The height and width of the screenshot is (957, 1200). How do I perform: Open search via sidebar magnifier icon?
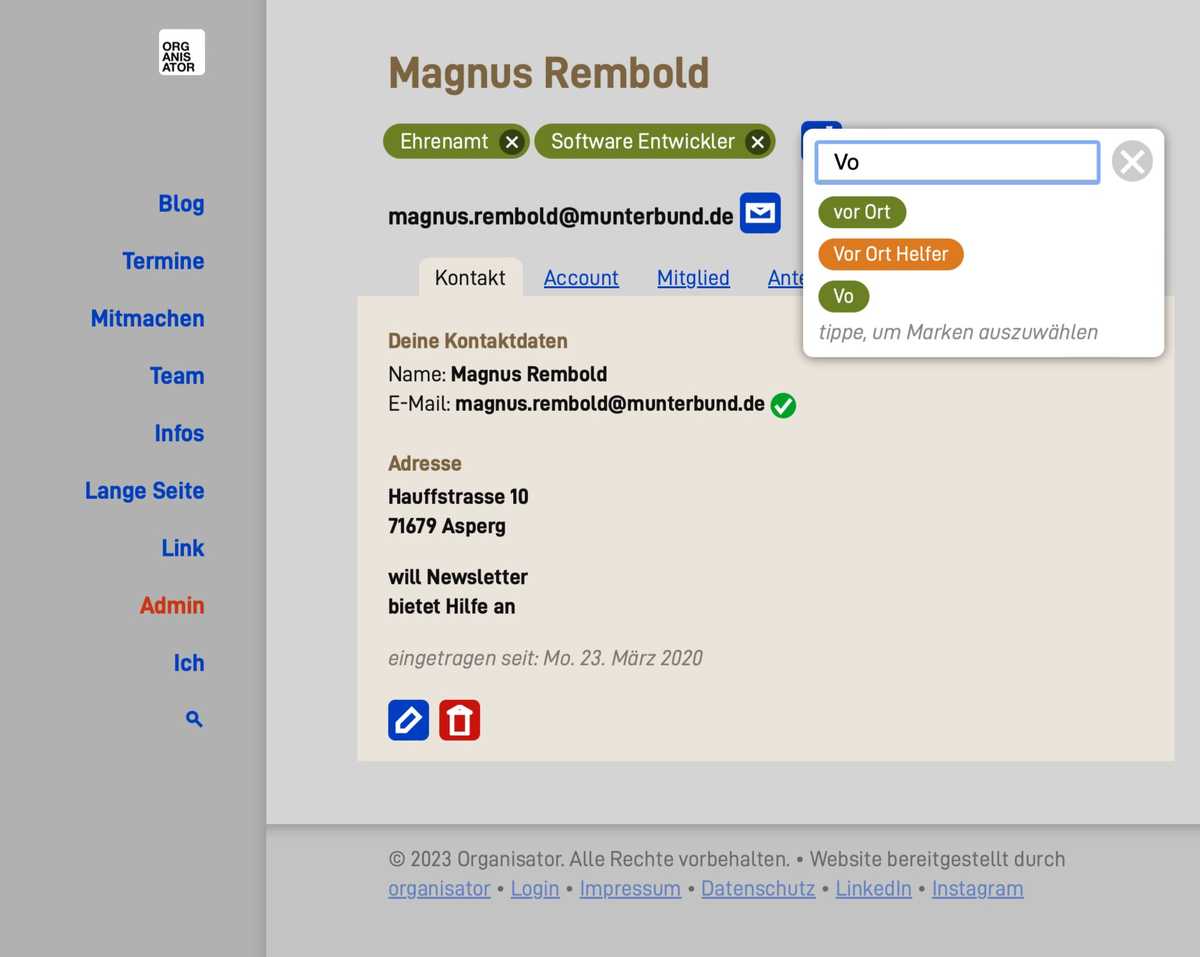[194, 719]
